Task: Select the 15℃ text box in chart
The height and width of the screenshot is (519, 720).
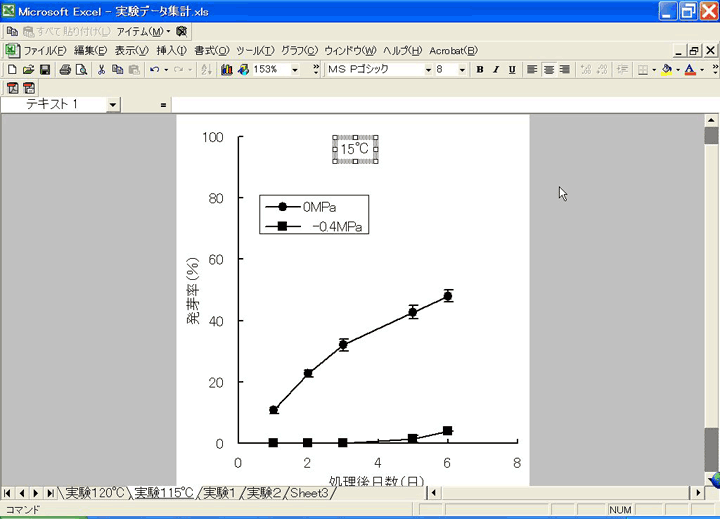Action: (355, 149)
